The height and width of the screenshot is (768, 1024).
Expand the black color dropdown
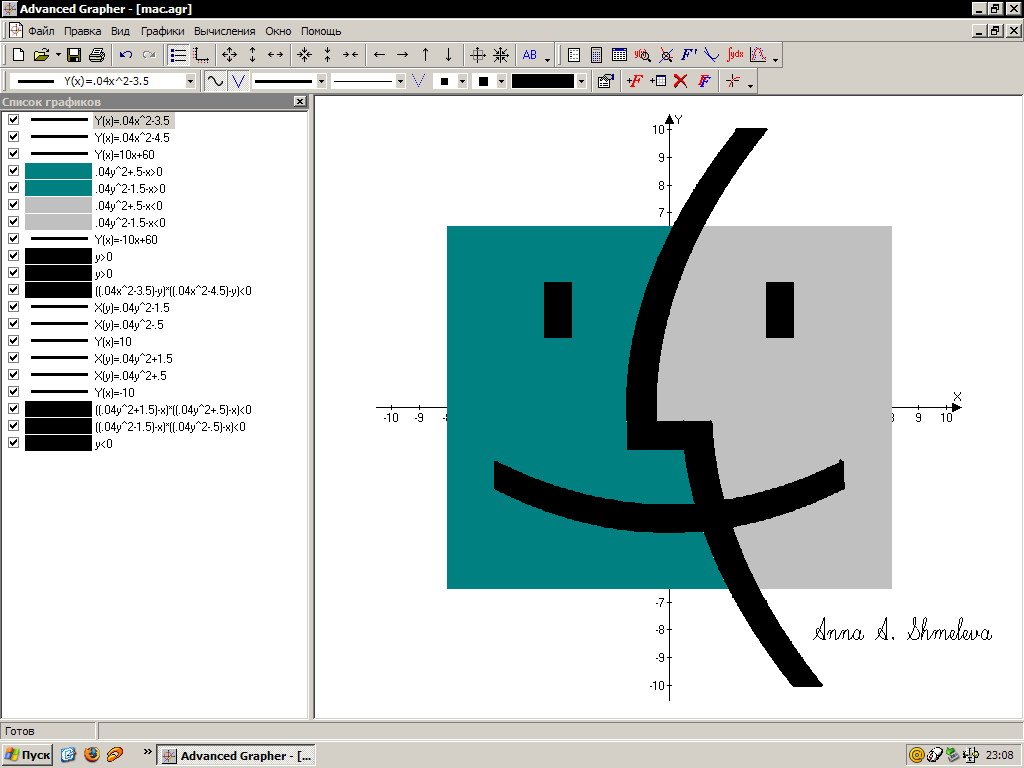(x=581, y=81)
